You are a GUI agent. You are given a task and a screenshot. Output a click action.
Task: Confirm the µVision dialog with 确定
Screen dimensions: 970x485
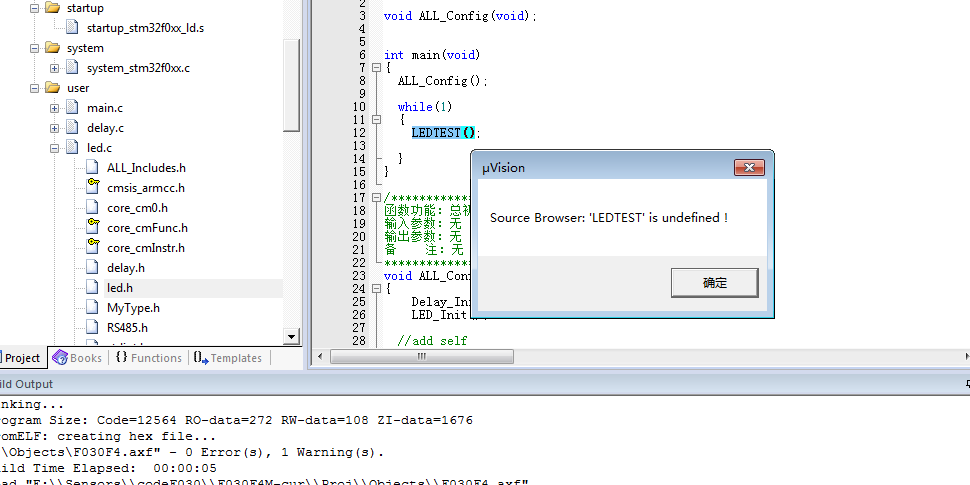pyautogui.click(x=715, y=283)
